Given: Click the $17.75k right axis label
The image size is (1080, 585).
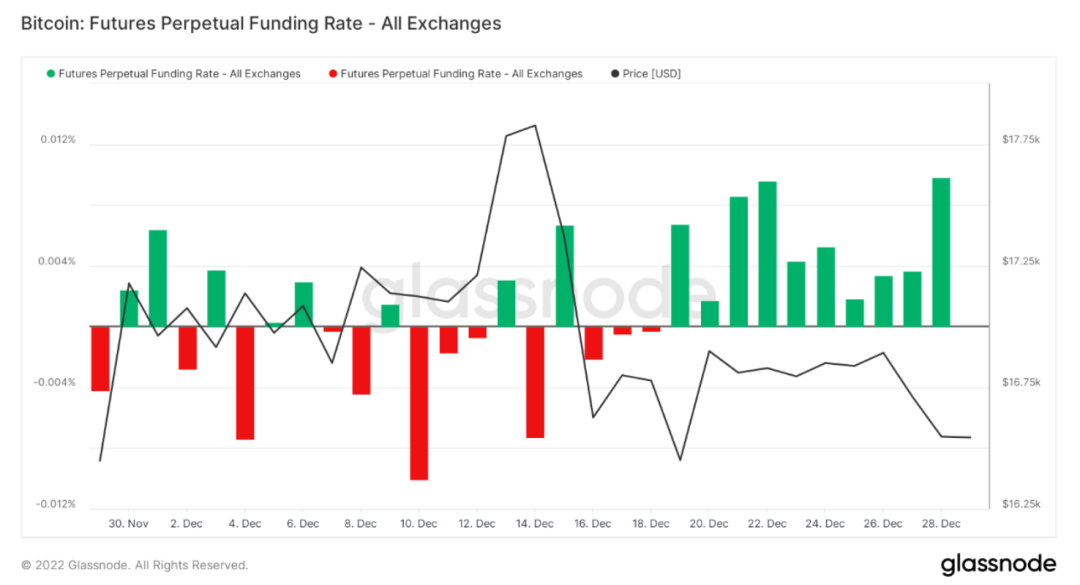Looking at the screenshot, I should [1020, 140].
